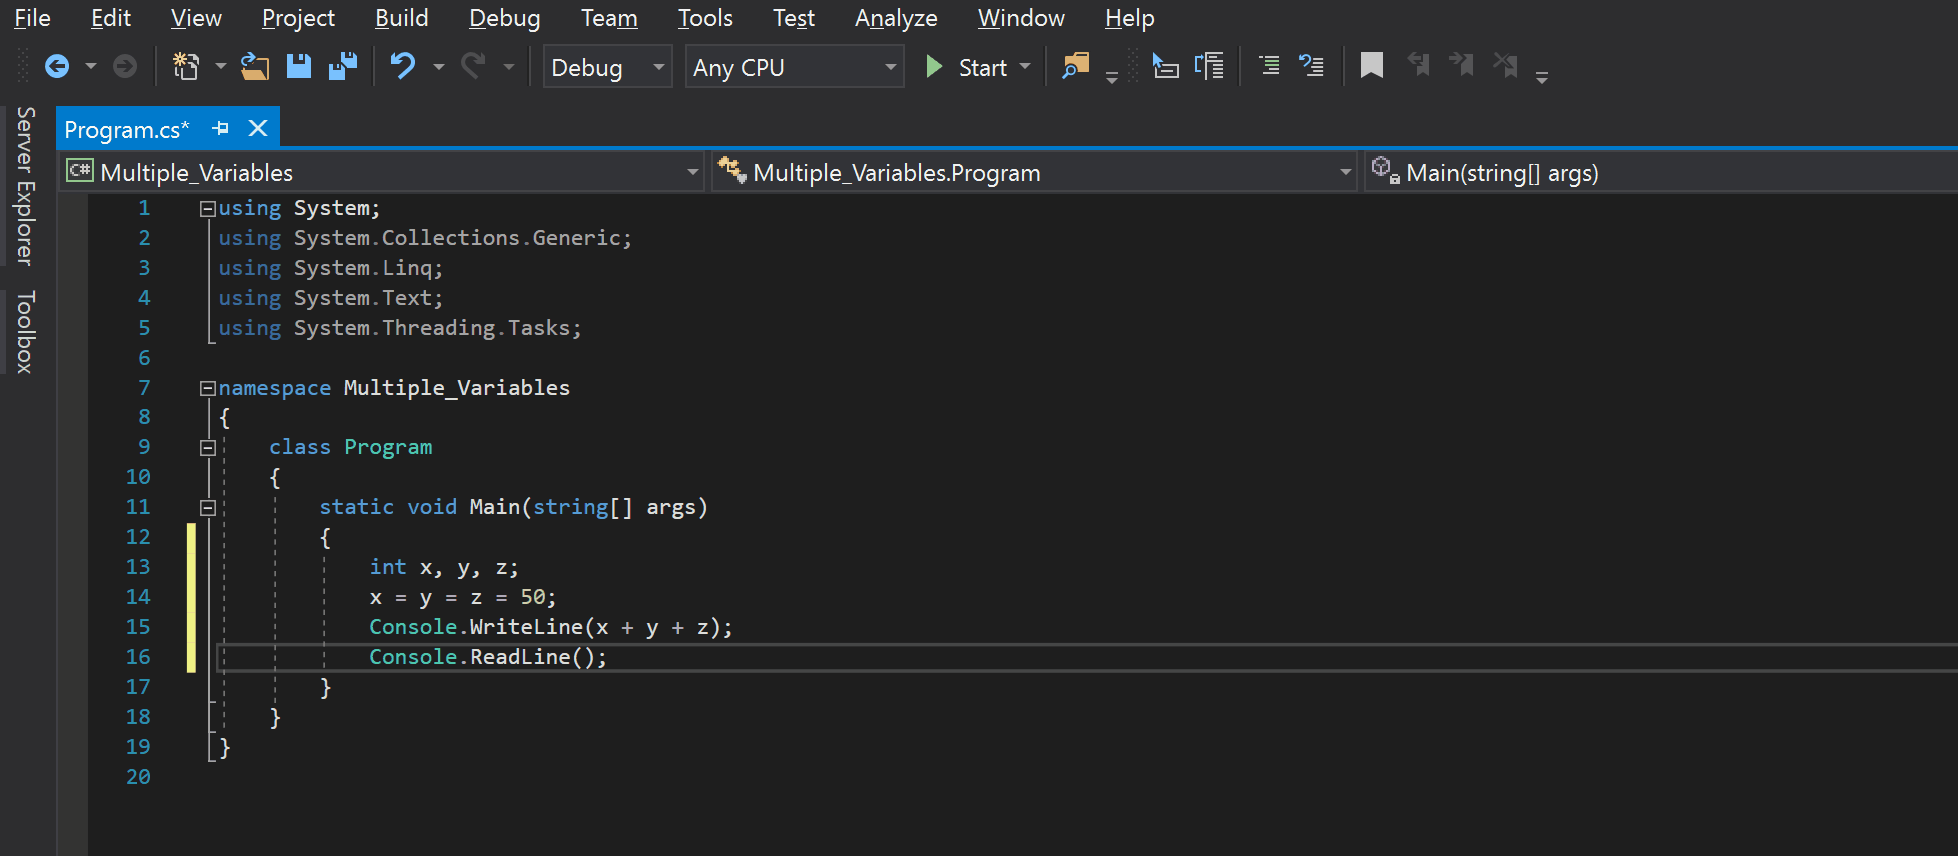Click the Undo arrow icon
Viewport: 1958px width, 856px height.
[403, 67]
